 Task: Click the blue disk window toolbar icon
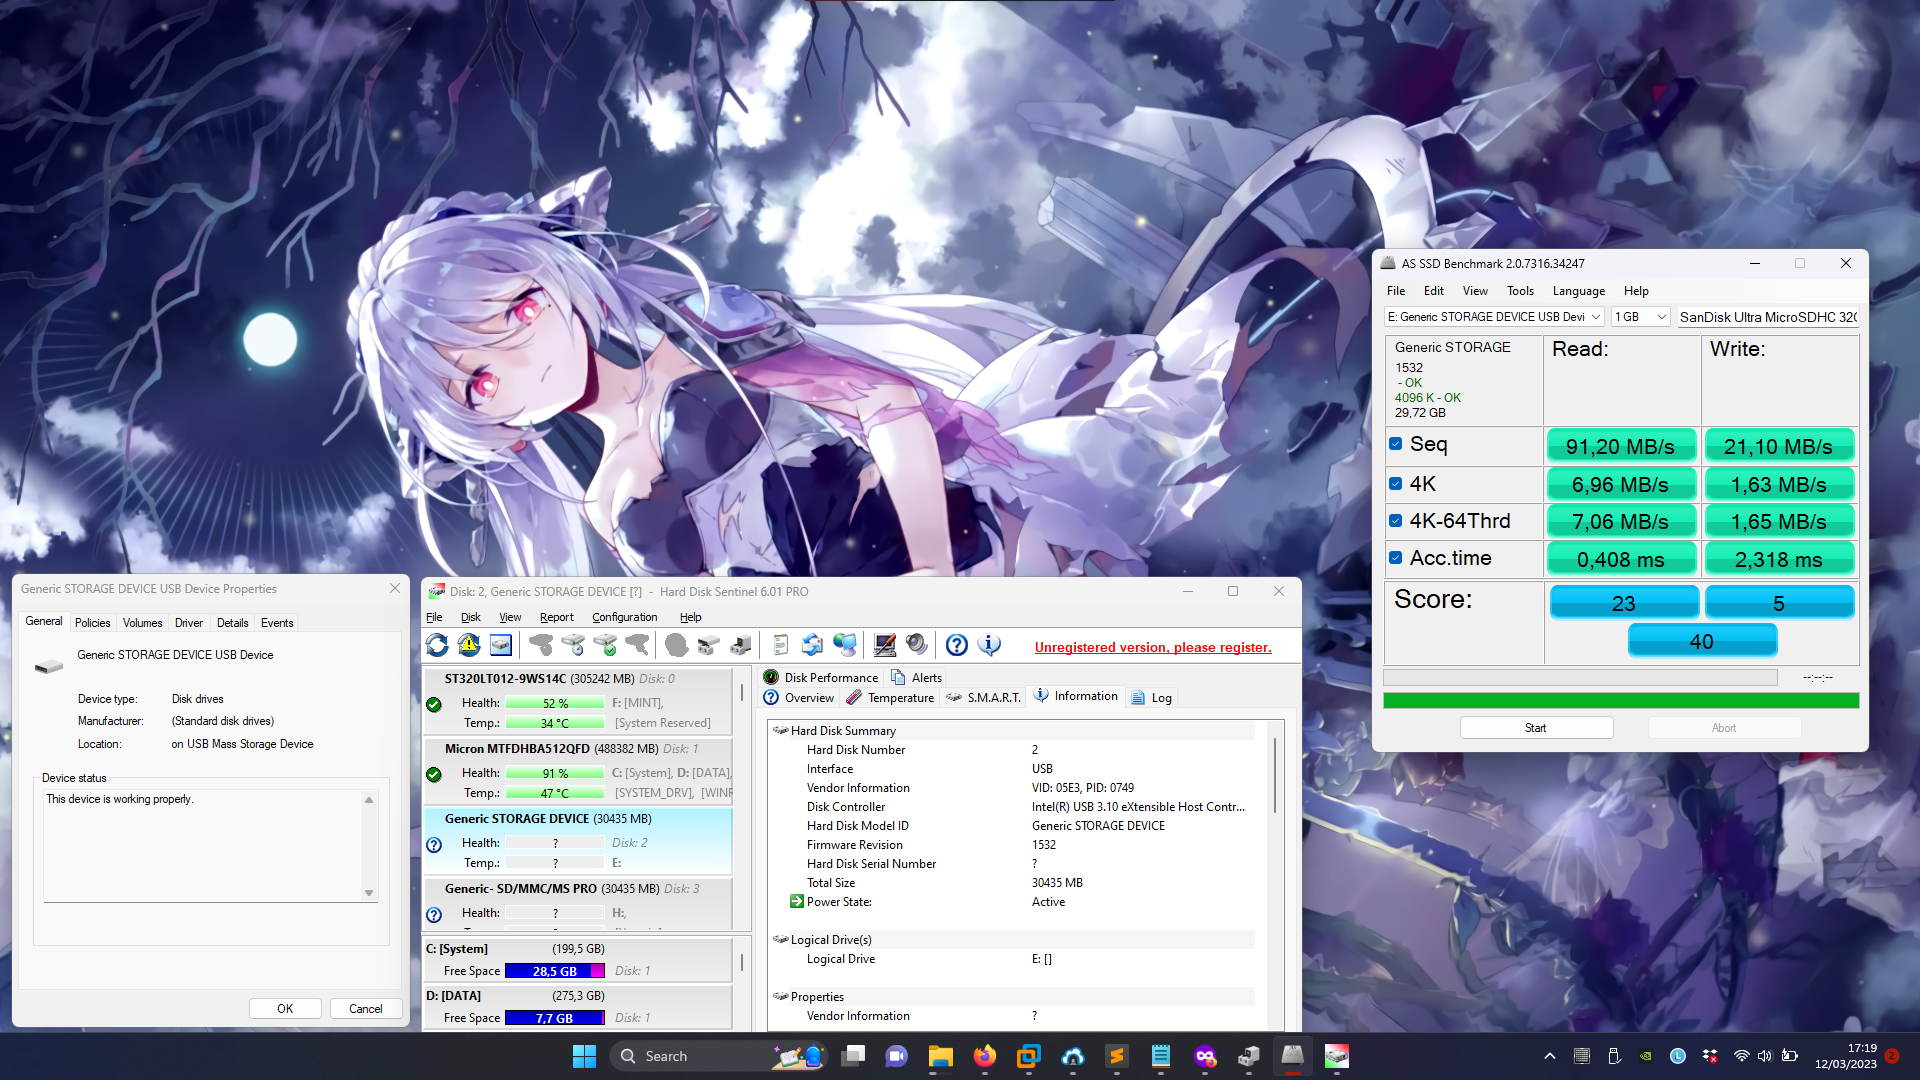click(501, 646)
